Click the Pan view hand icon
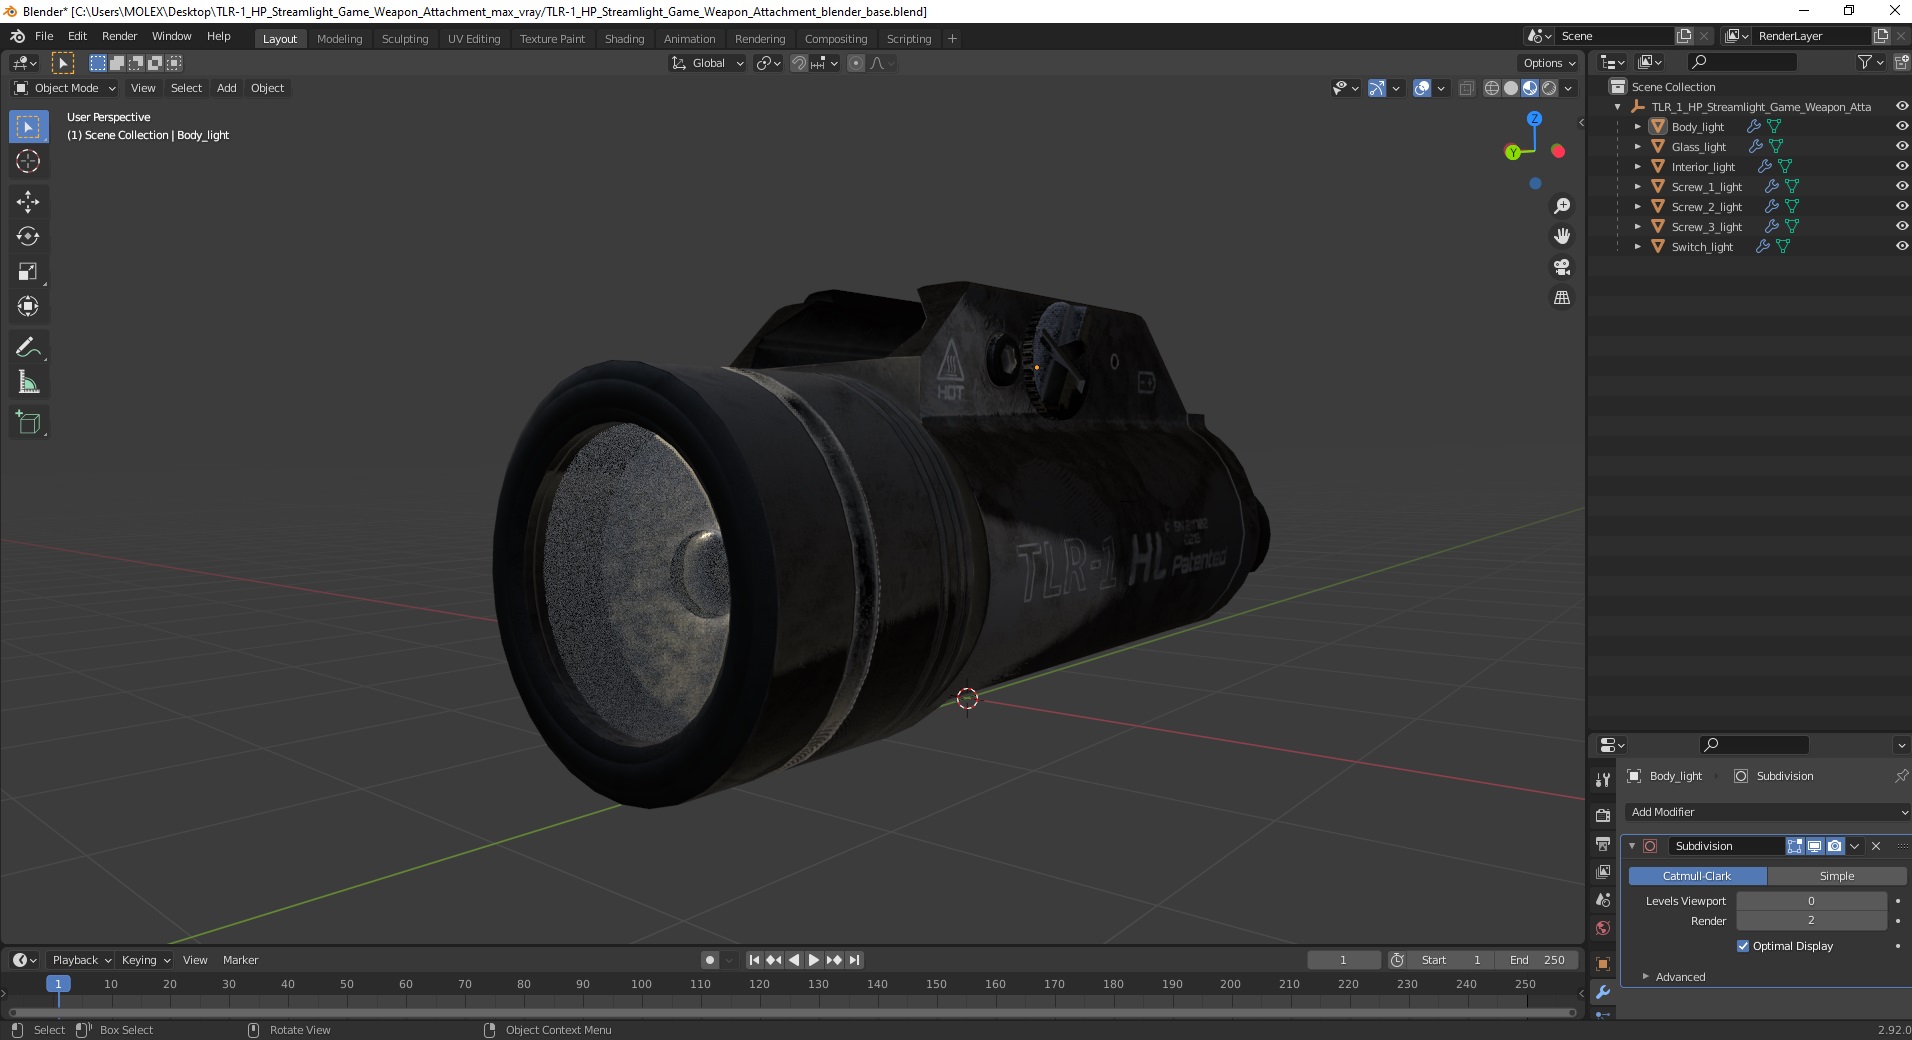The width and height of the screenshot is (1912, 1040). coord(1561,236)
